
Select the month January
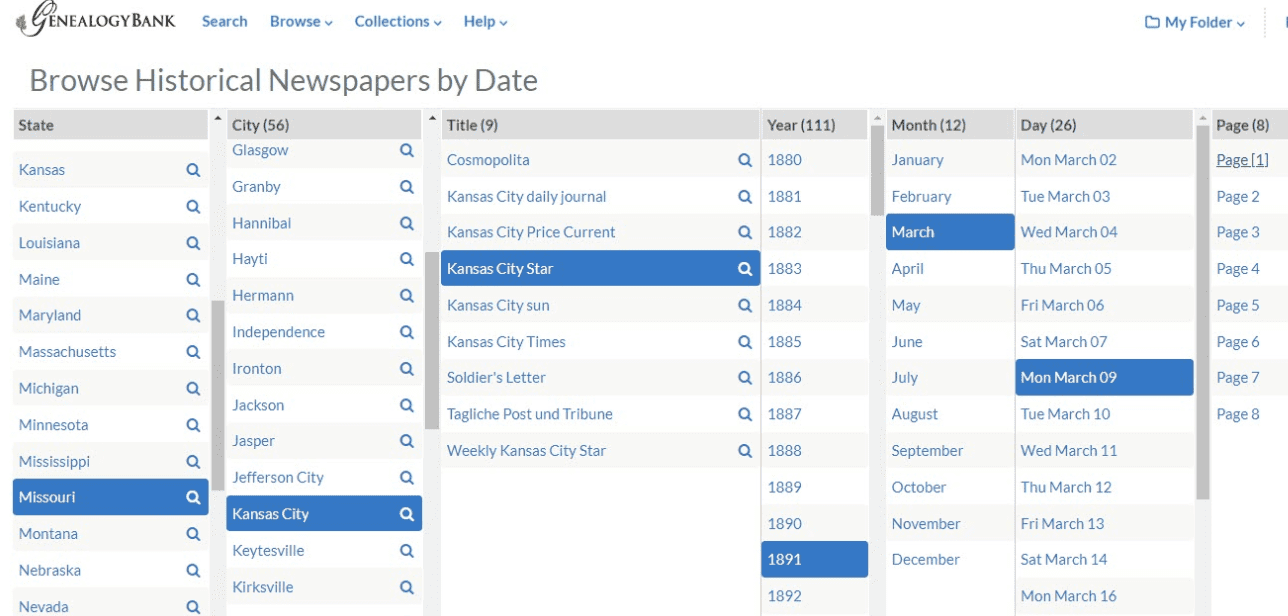[x=917, y=160]
